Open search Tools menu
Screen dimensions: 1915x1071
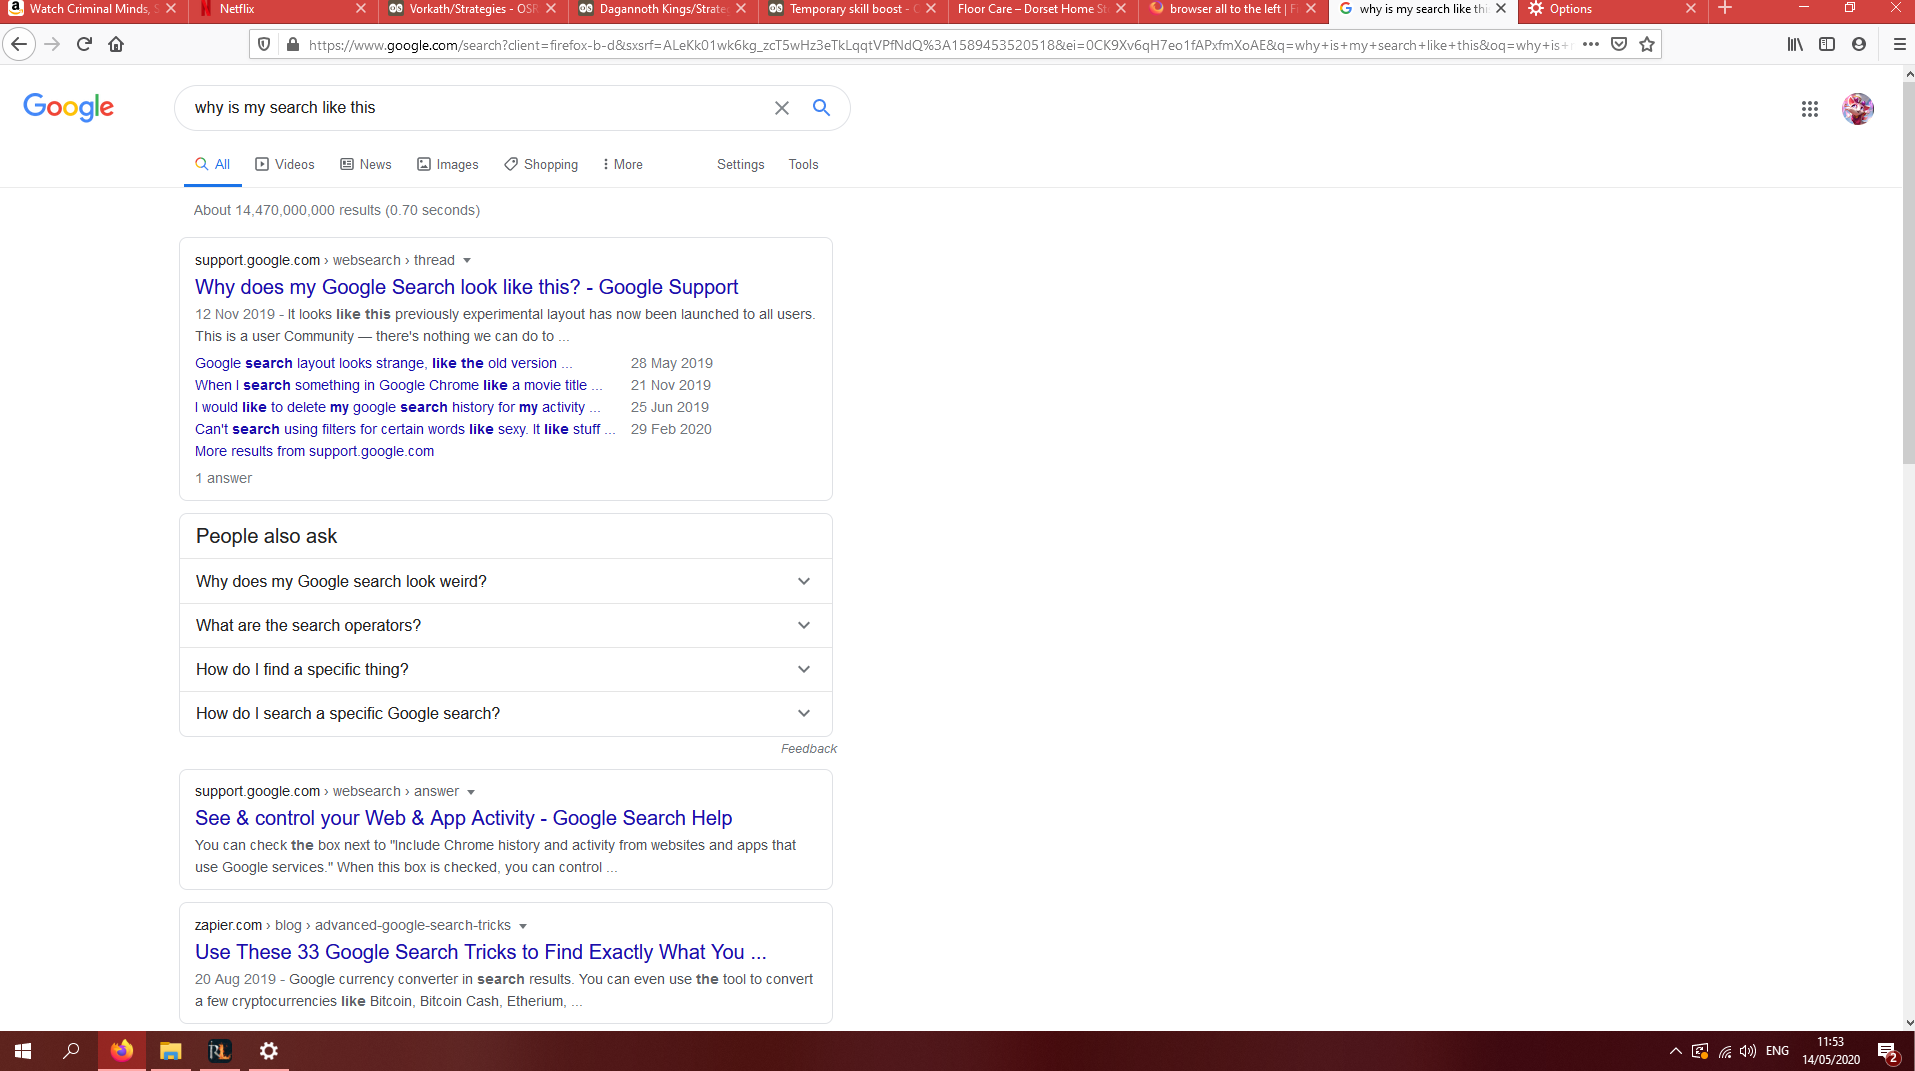[x=803, y=164]
